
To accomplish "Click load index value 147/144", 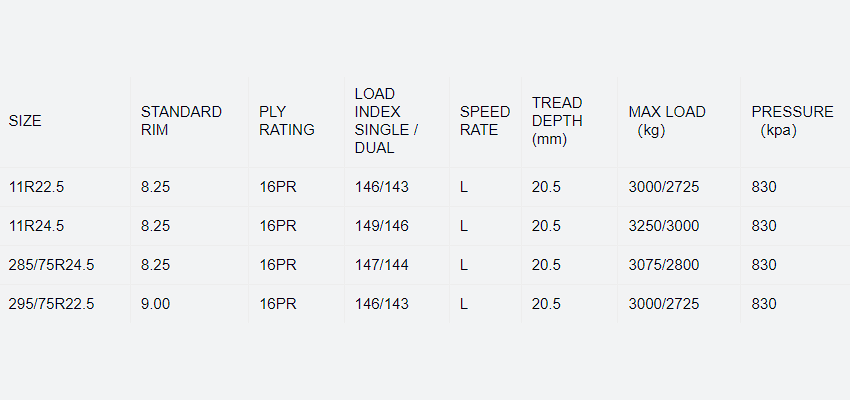I will 382,265.
